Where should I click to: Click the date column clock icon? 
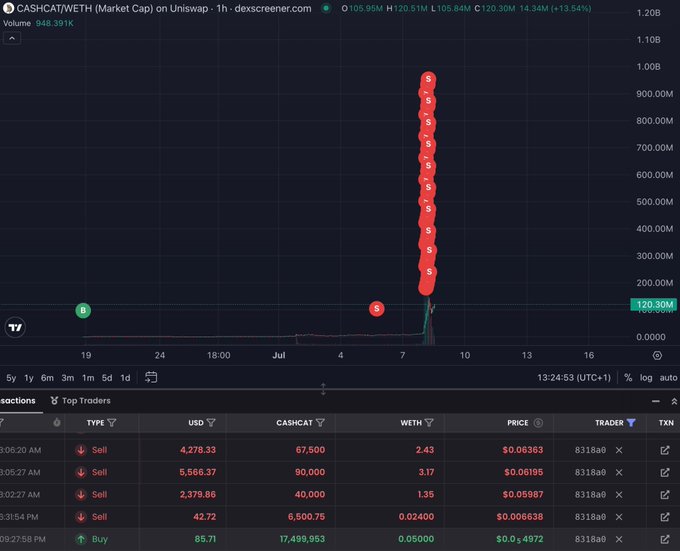[57, 423]
